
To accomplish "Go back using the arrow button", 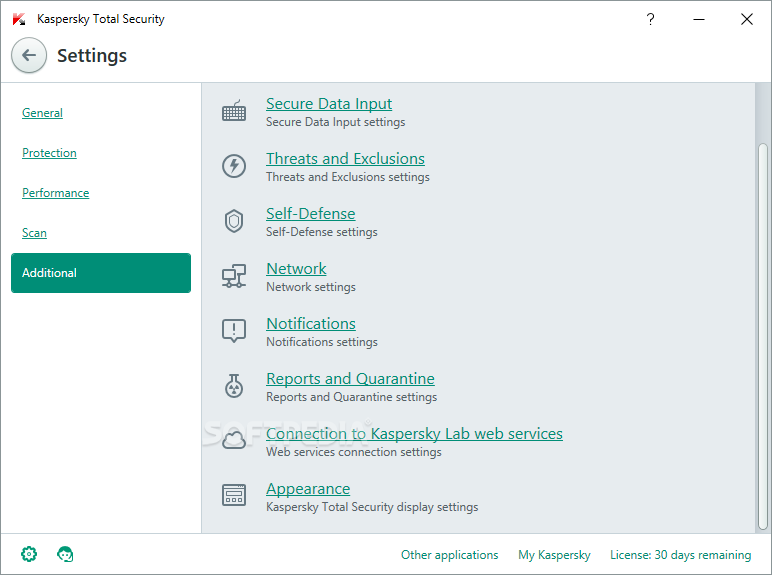I will [29, 55].
